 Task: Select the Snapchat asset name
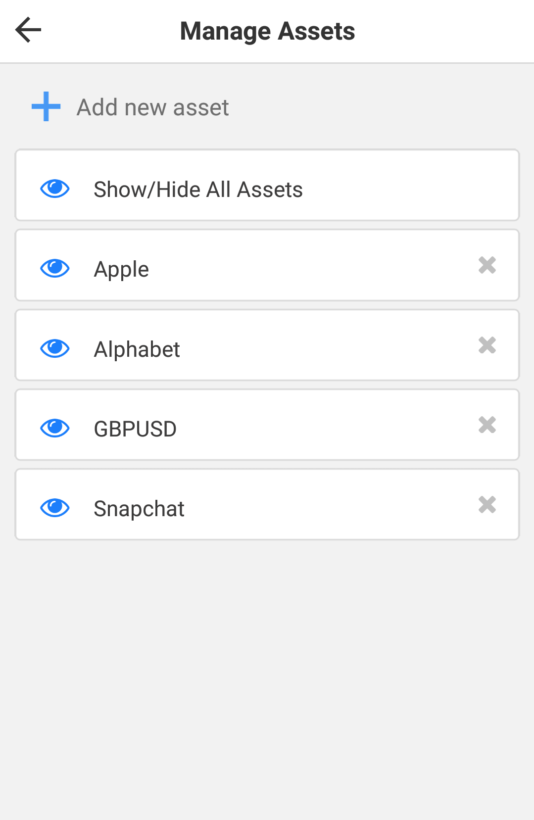[139, 509]
